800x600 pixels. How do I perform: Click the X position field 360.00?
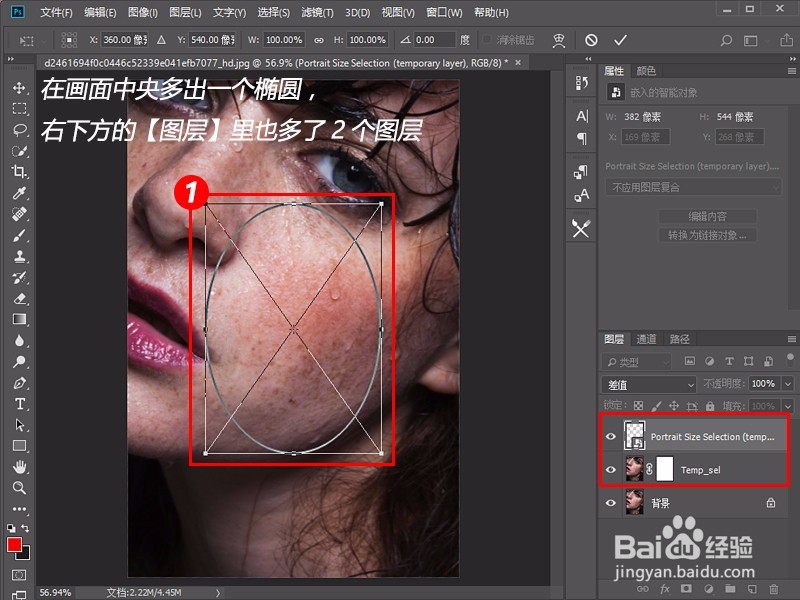pos(124,40)
